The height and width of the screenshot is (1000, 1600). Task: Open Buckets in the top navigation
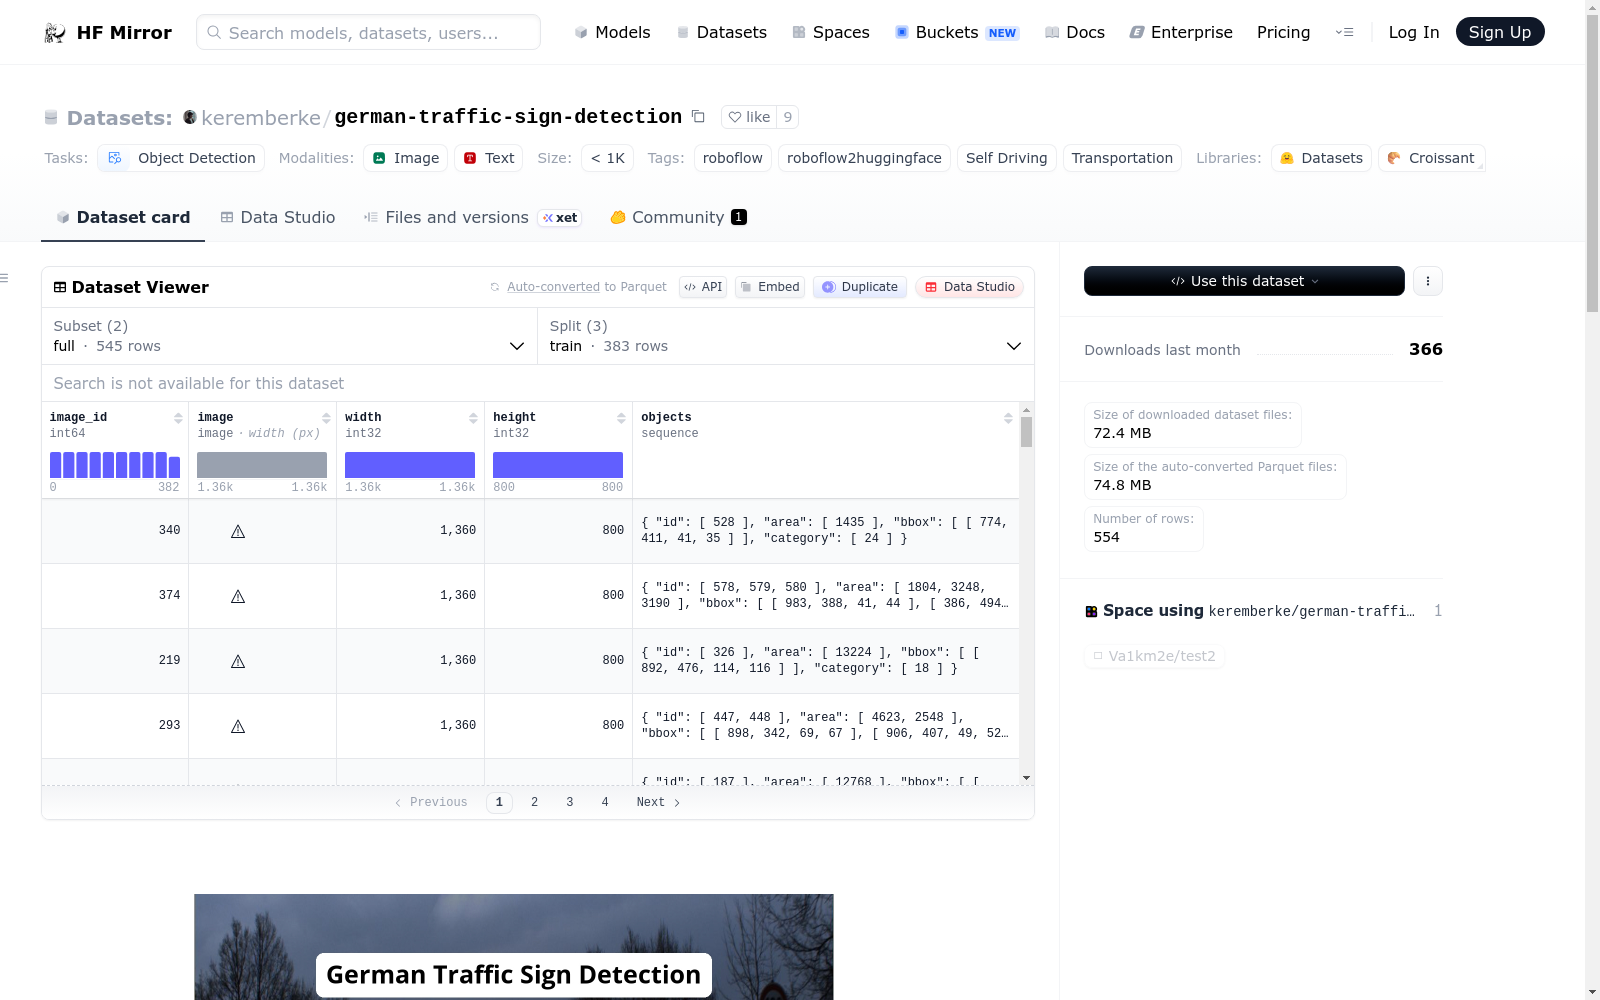click(x=956, y=32)
